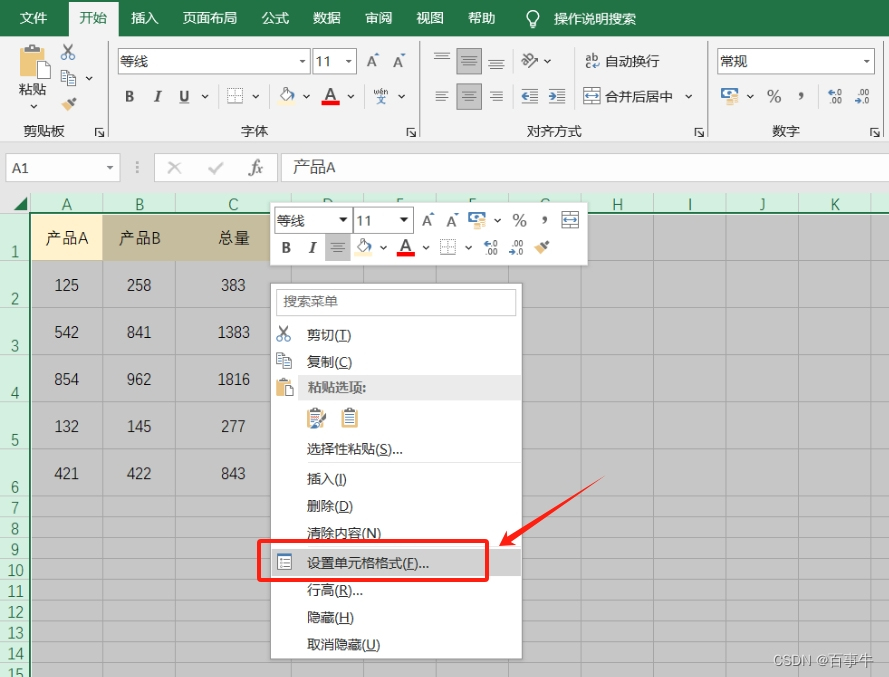Screen dimensions: 889x677
Task: Click the insert function fx icon
Action: coord(256,167)
